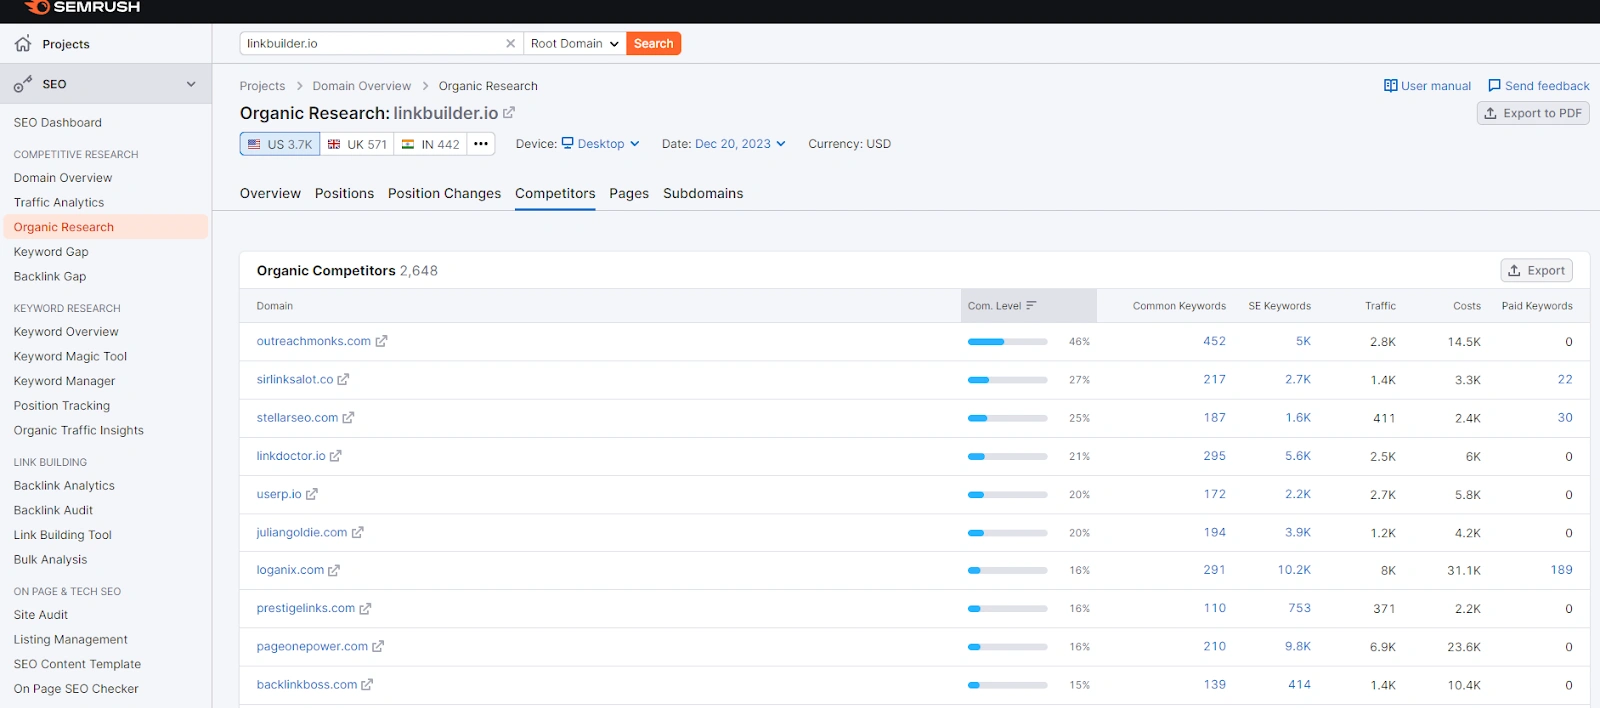The image size is (1600, 708).
Task: Click the Projects home icon
Action: (23, 44)
